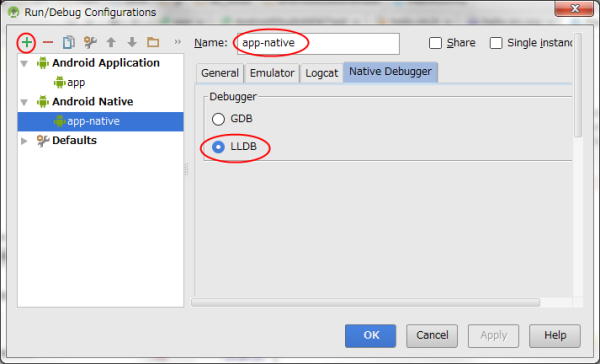The height and width of the screenshot is (364, 600).
Task: Open the Emulator tab
Action: pyautogui.click(x=272, y=73)
